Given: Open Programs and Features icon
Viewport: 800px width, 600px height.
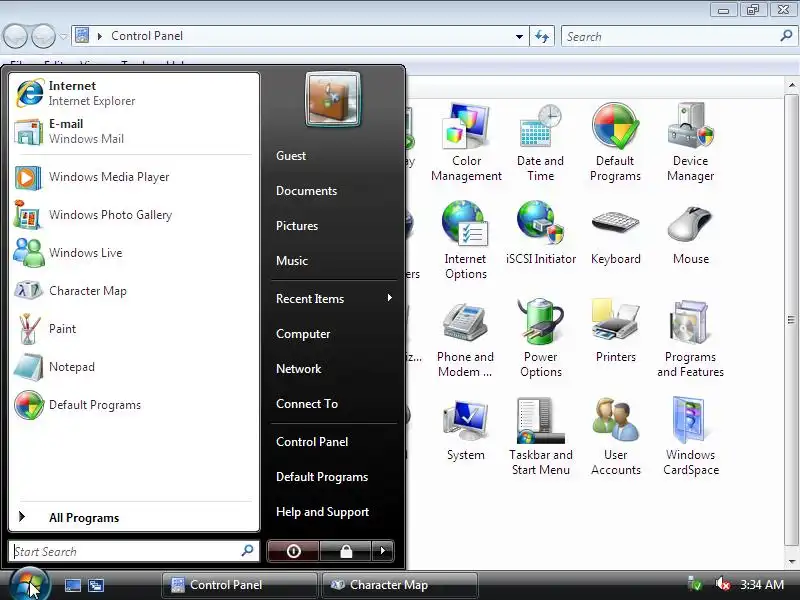Looking at the screenshot, I should (690, 338).
